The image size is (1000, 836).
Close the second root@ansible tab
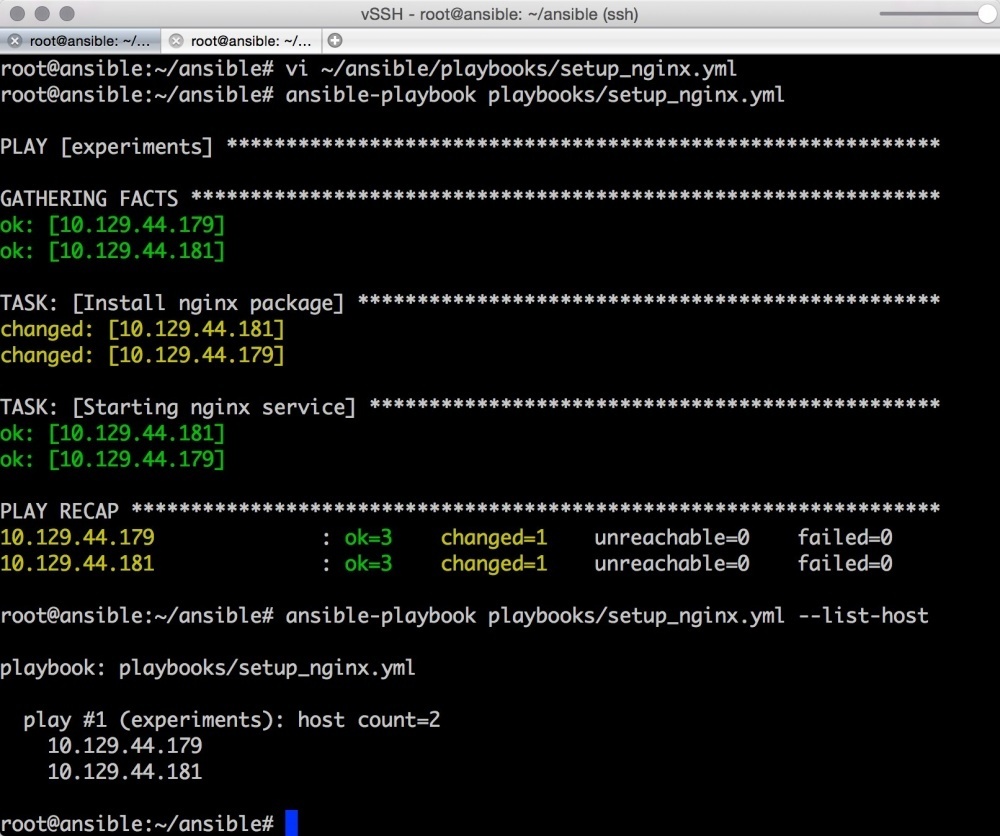click(176, 41)
